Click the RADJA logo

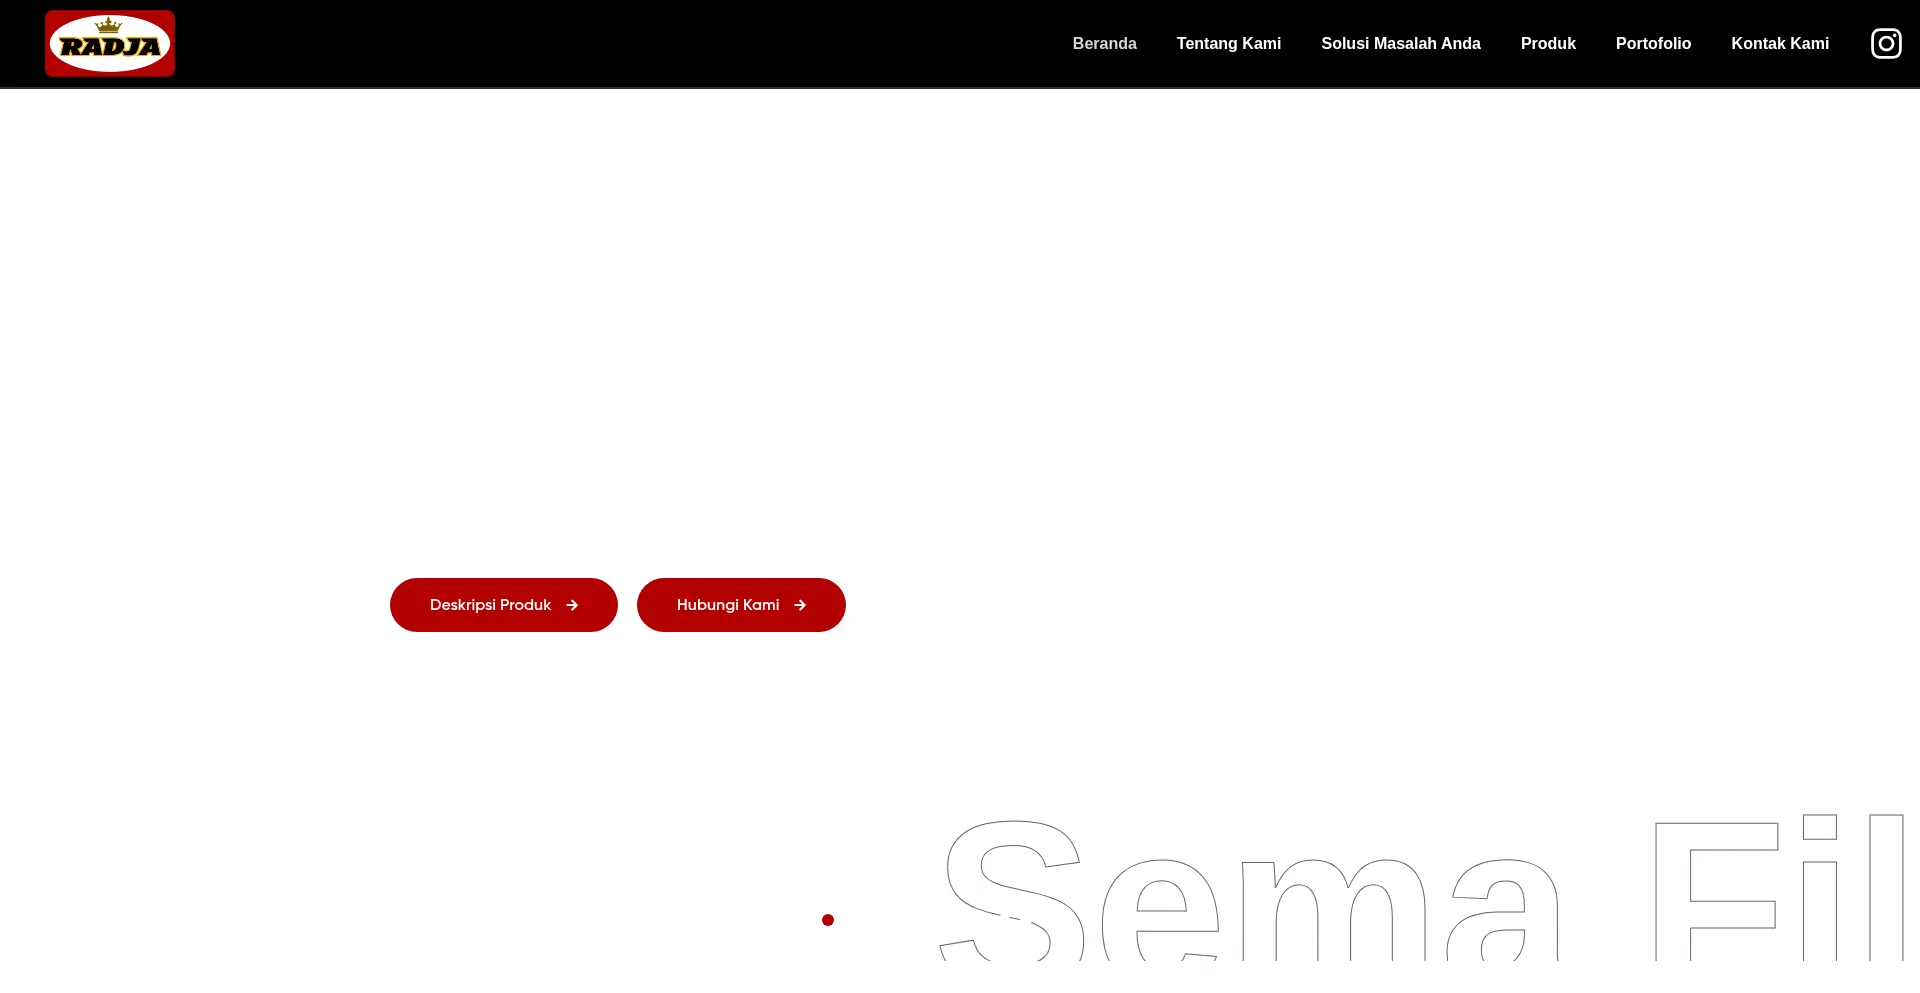(110, 46)
